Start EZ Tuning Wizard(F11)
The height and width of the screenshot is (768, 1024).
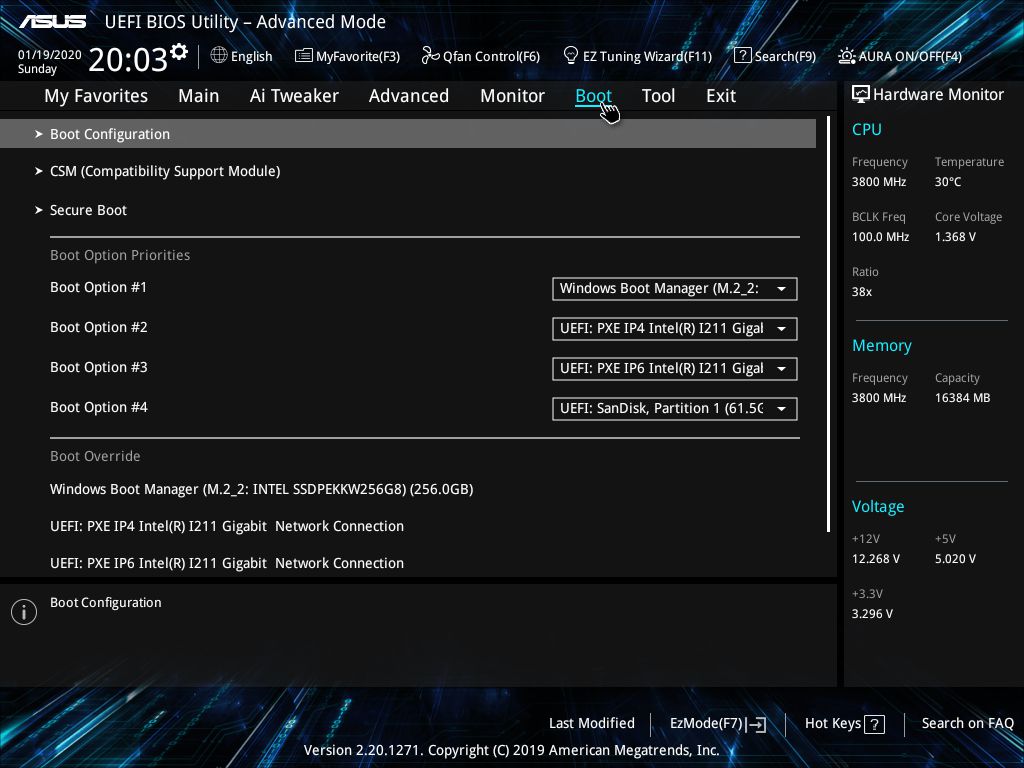click(x=637, y=56)
